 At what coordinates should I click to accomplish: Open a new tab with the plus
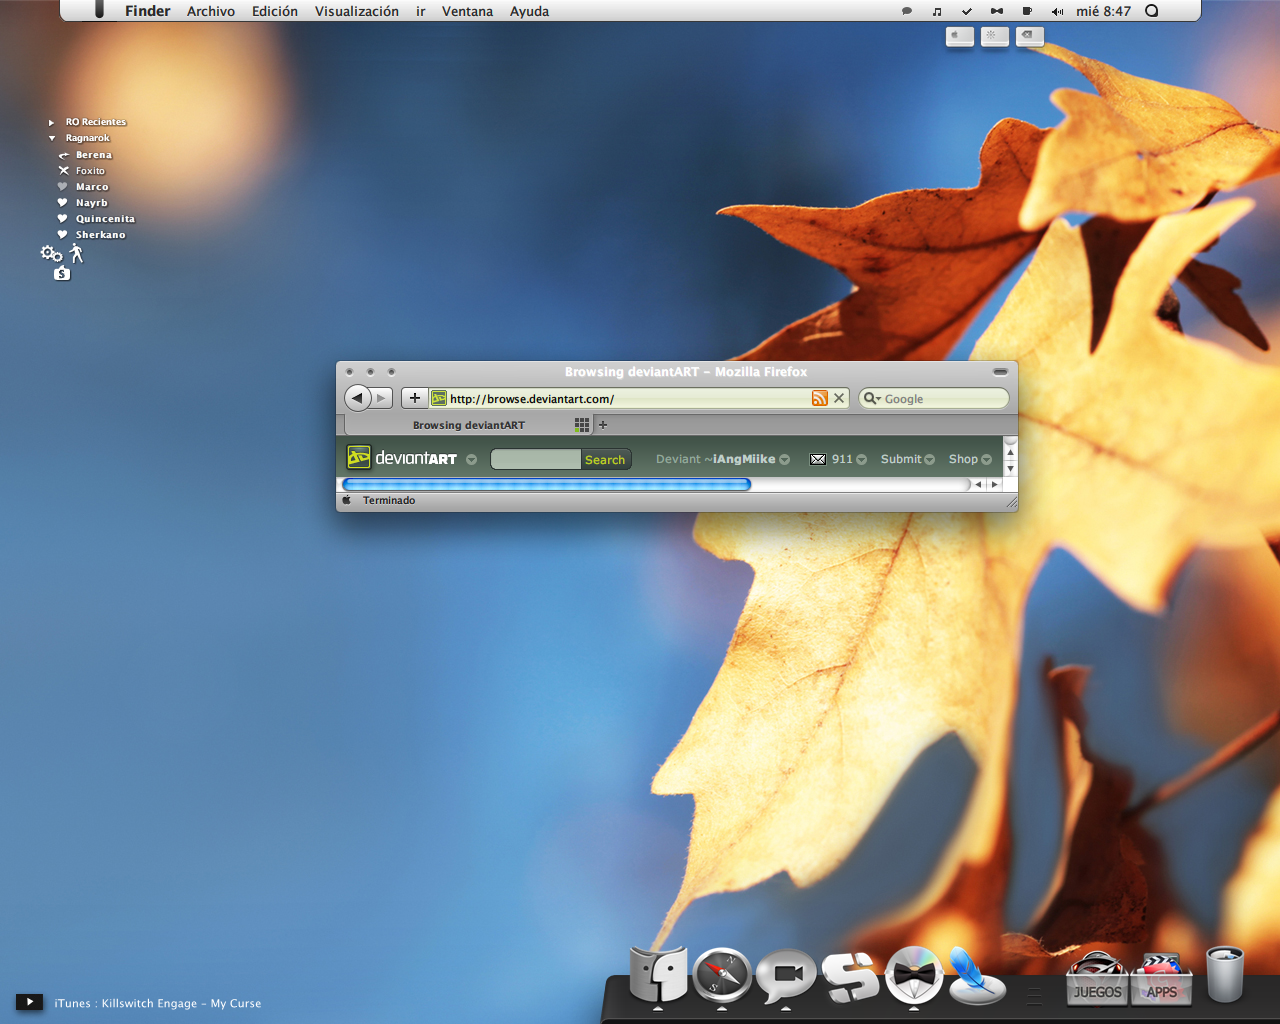603,425
